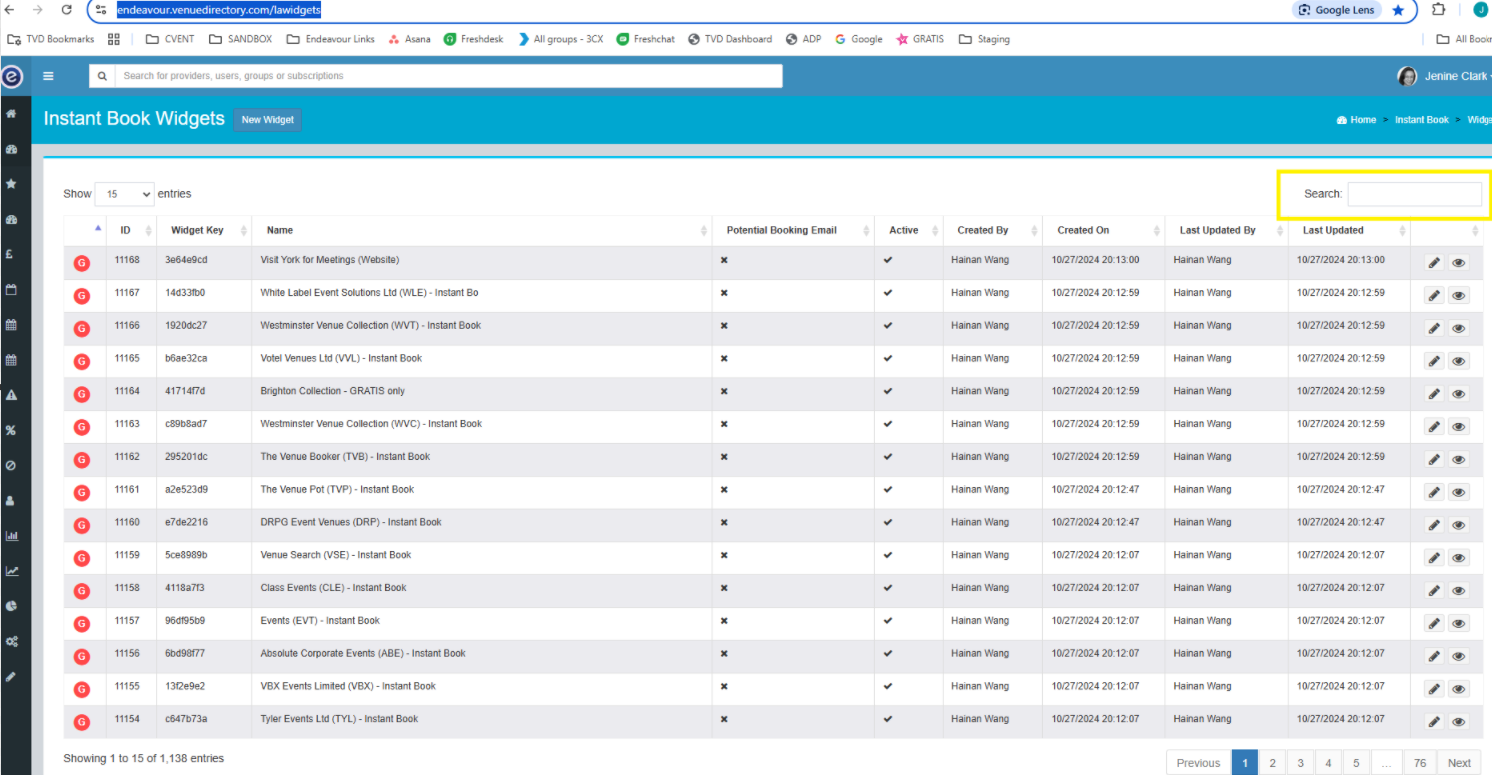This screenshot has height=775, width=1492.
Task: Click red G icon for widget 11160
Action: [82, 525]
